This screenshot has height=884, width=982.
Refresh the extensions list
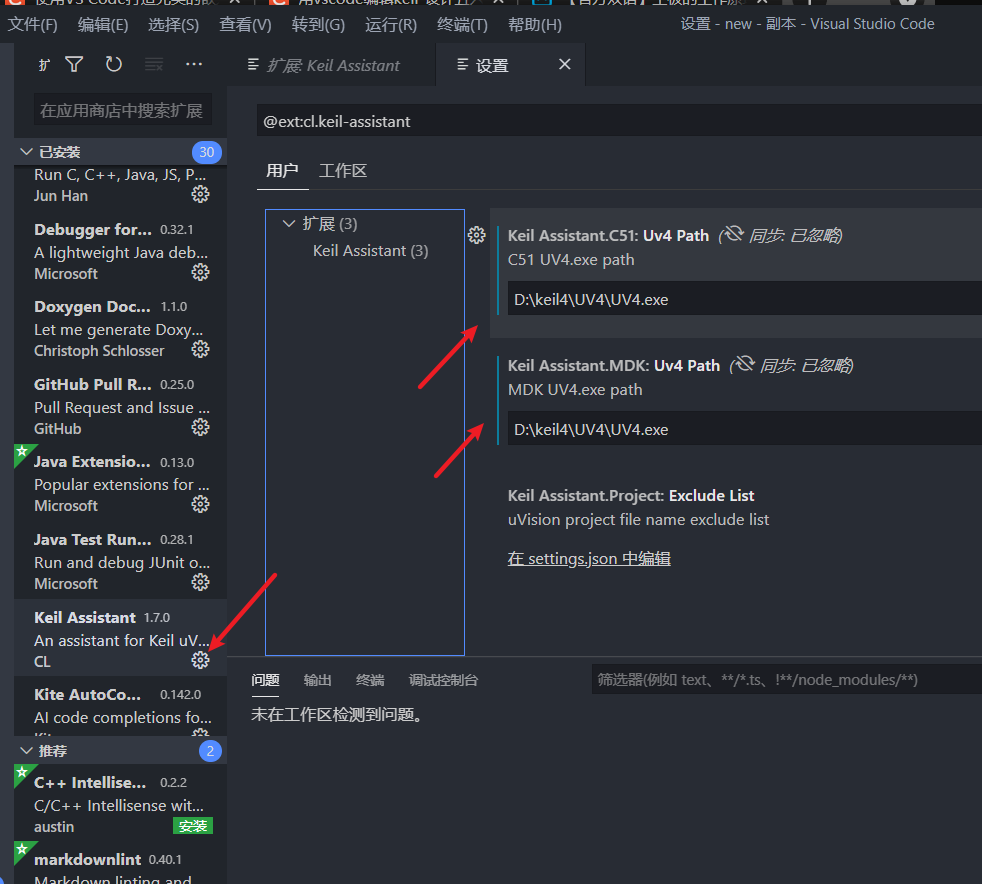click(x=113, y=64)
